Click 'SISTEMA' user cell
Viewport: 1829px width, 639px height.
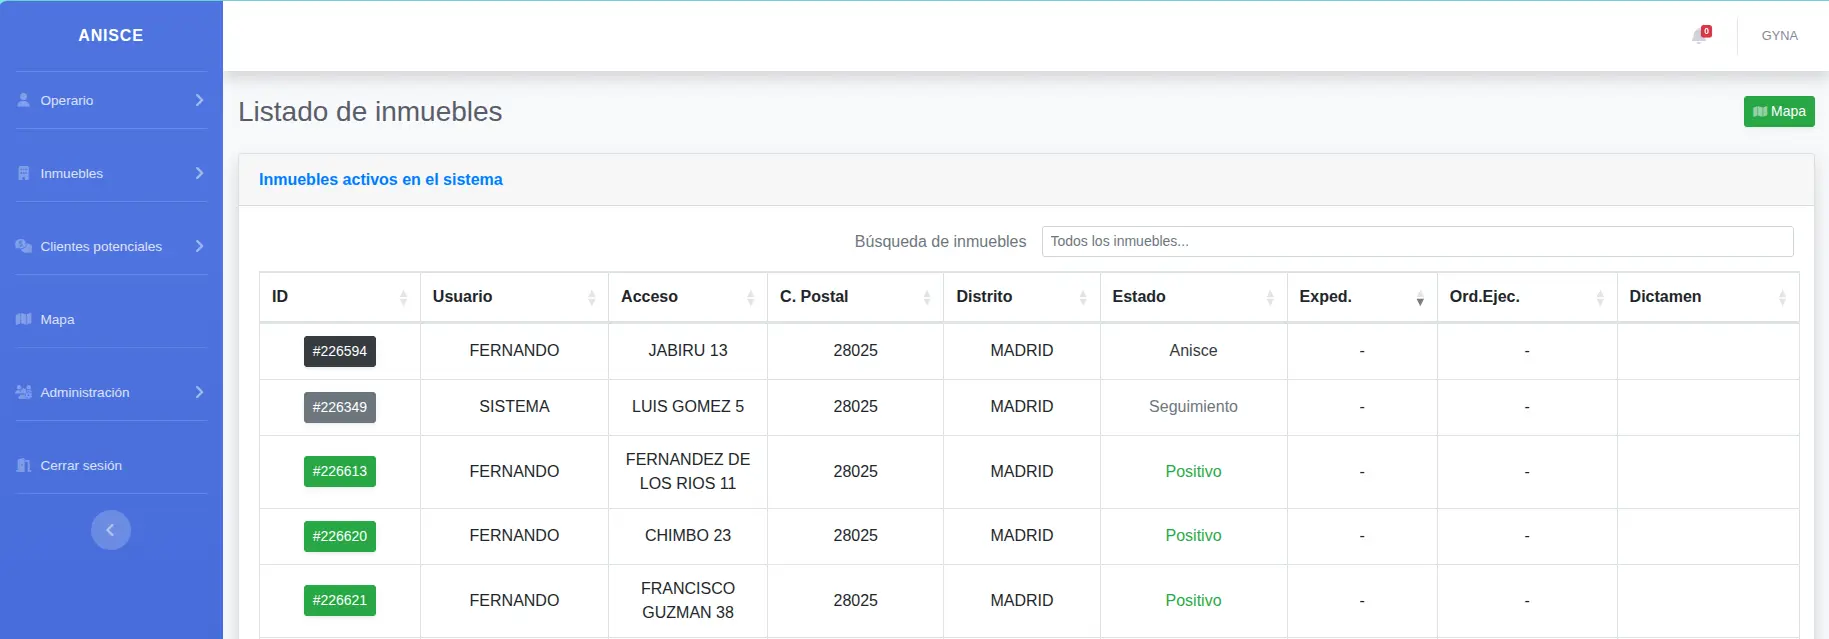[x=514, y=407]
